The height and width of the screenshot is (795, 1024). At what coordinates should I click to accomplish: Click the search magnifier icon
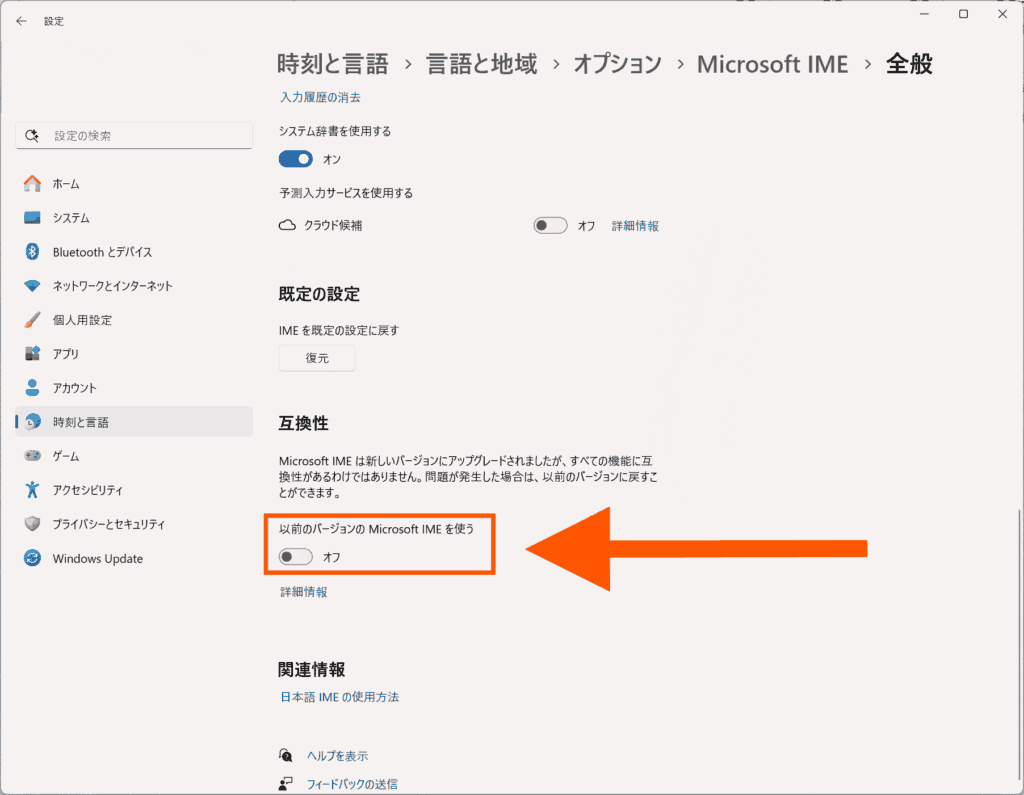[x=31, y=135]
